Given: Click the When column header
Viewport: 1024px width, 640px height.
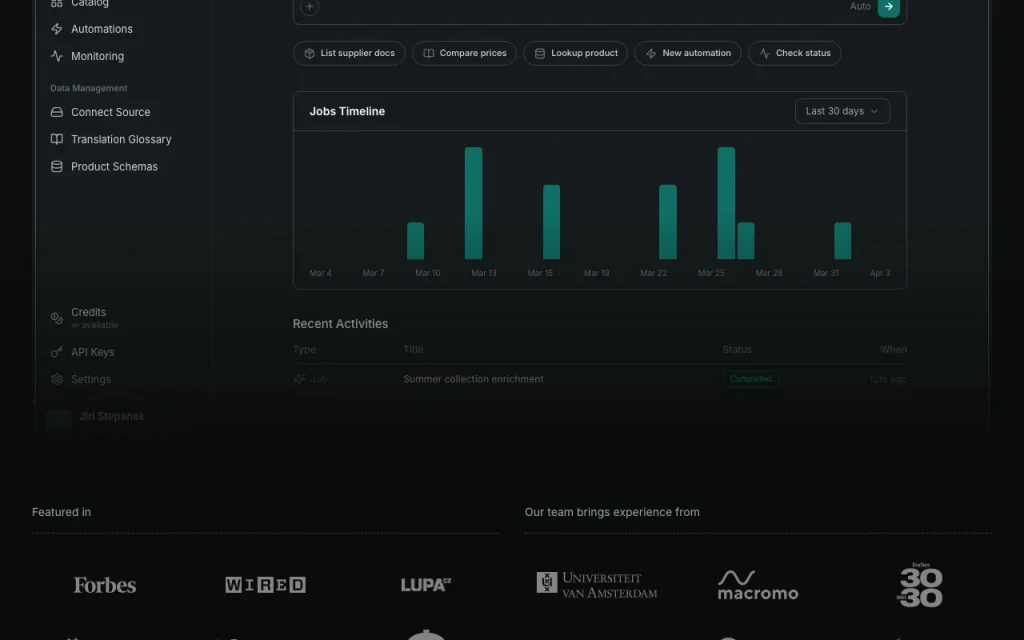Looking at the screenshot, I should coord(893,349).
